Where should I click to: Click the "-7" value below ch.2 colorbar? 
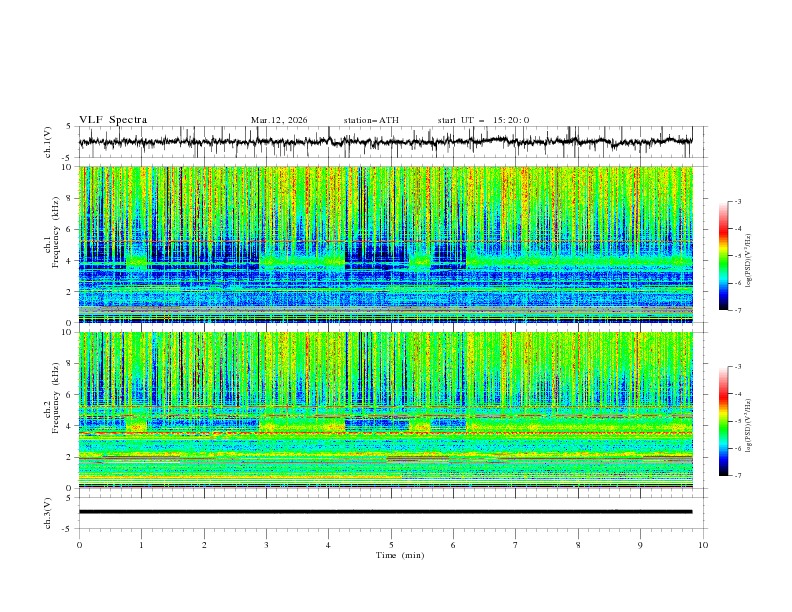click(738, 476)
